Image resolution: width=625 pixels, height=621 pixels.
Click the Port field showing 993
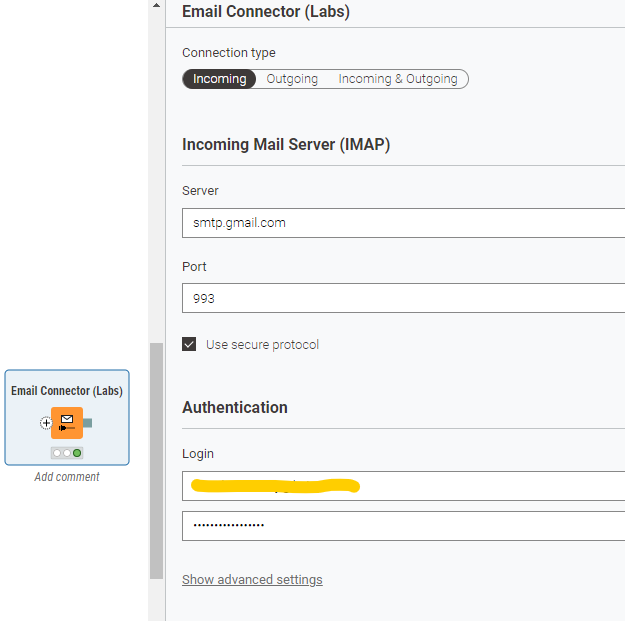[400, 298]
